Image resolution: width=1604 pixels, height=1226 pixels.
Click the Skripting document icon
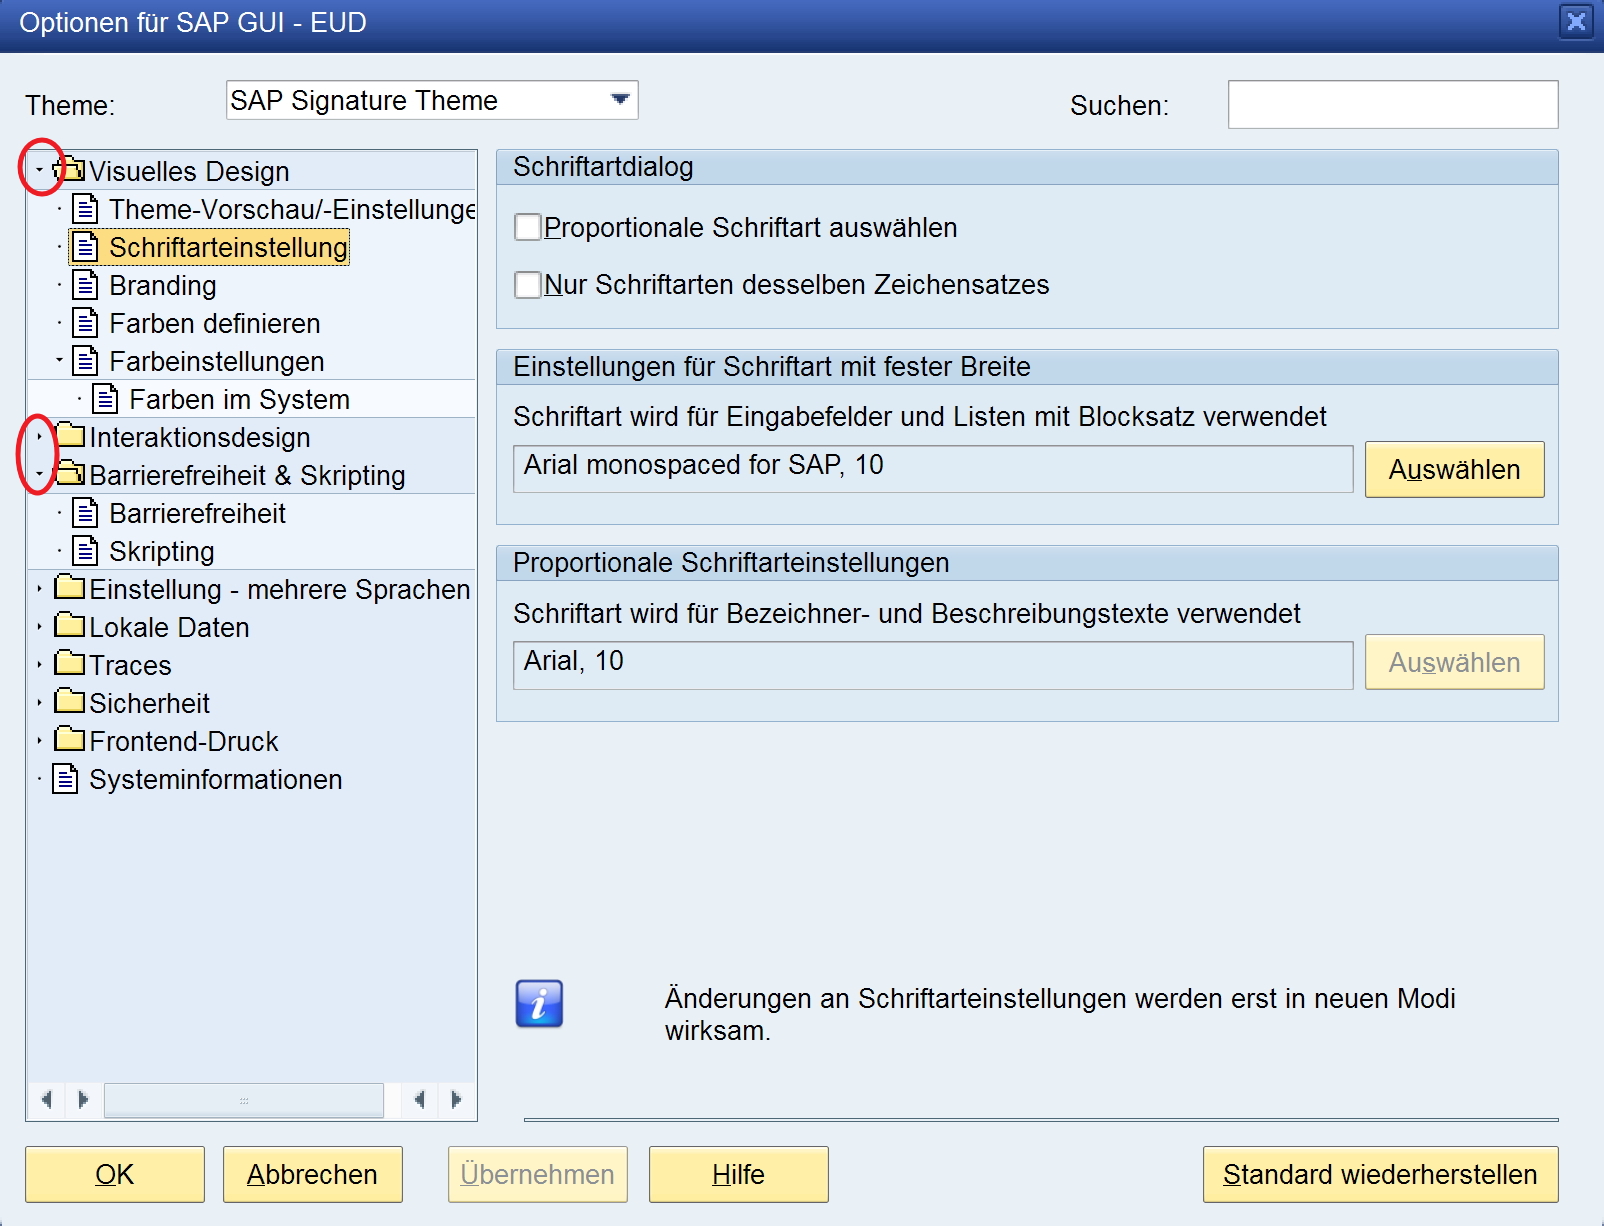coord(83,550)
